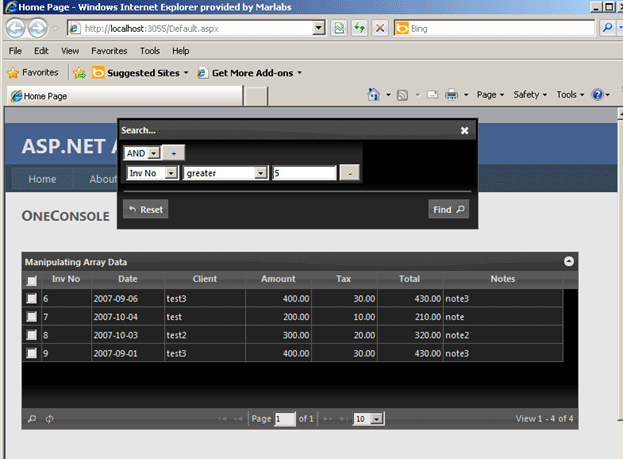The width and height of the screenshot is (623, 459).
Task: Open the AND/OR group operator dropdown
Action: [142, 153]
